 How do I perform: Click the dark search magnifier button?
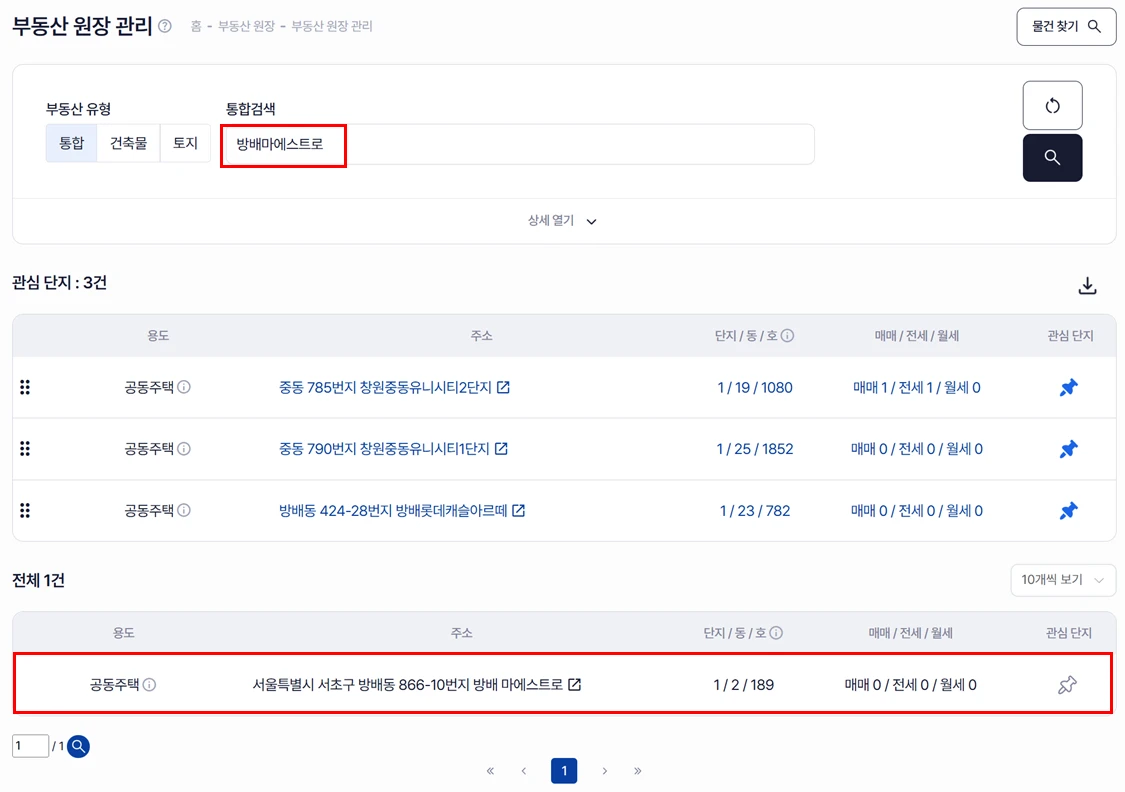(x=1052, y=158)
